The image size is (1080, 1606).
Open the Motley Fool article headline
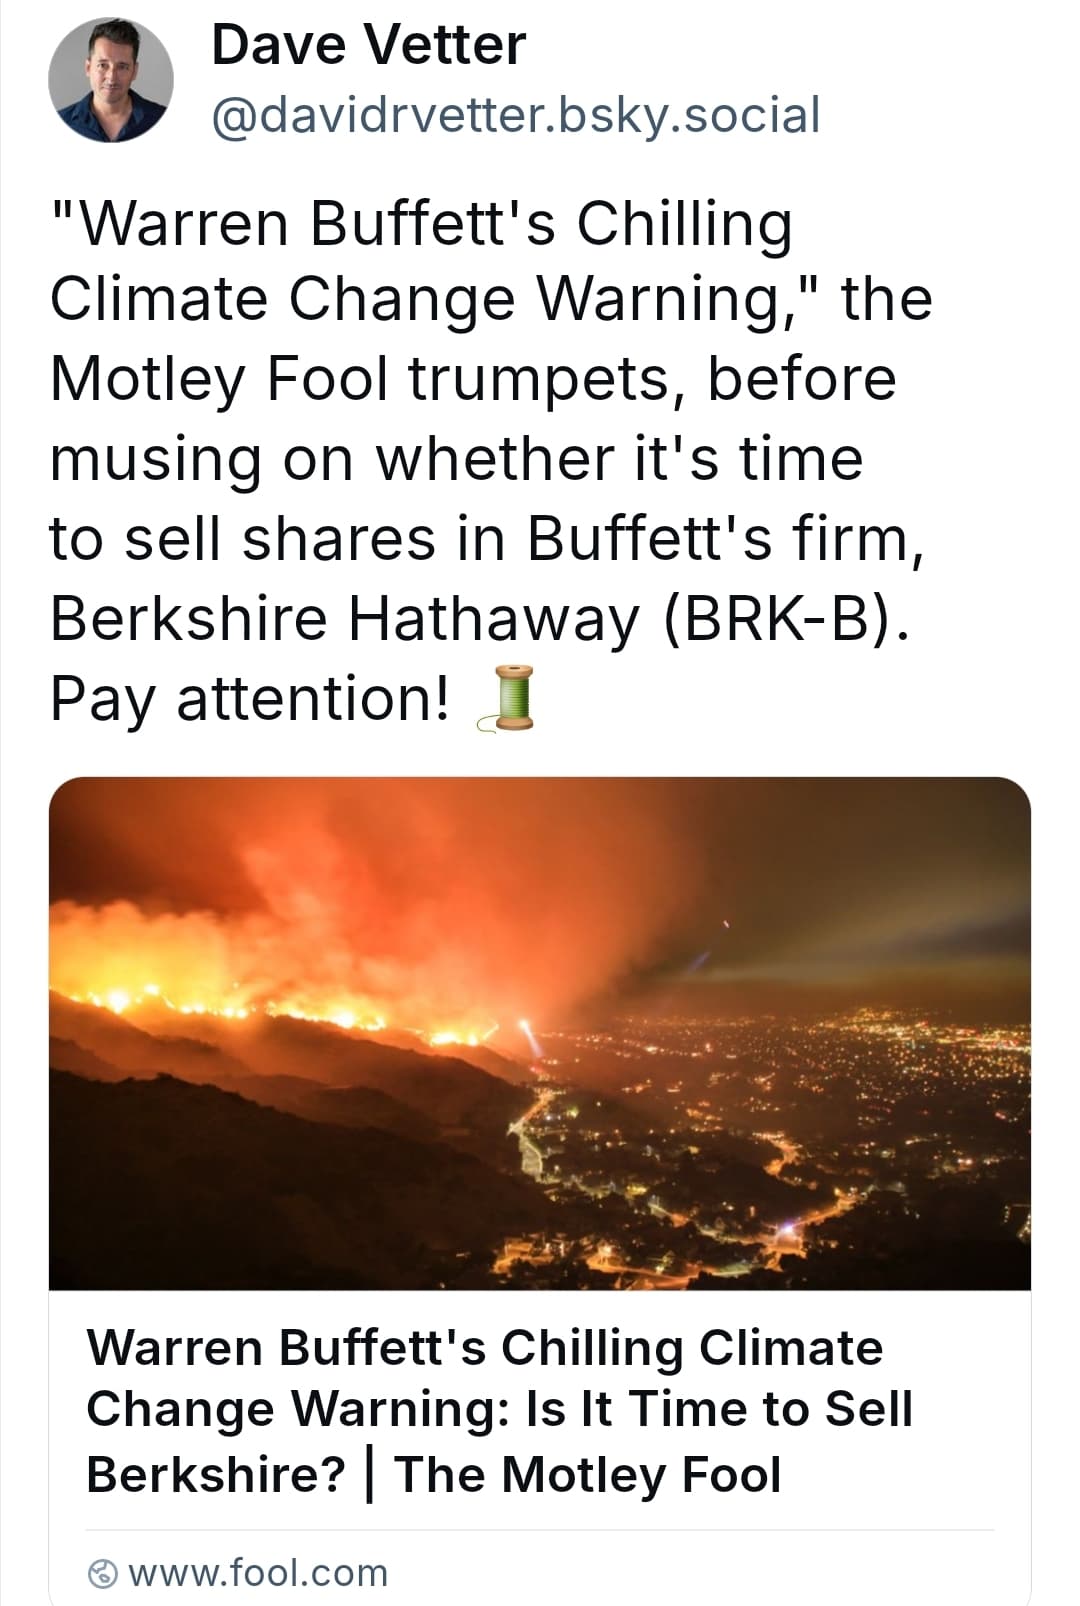tap(499, 1411)
